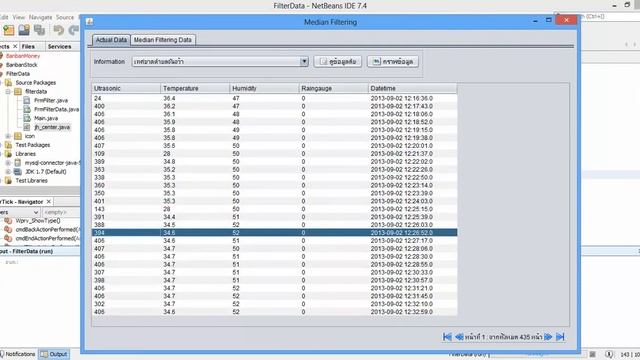The width and height of the screenshot is (640, 360).
Task: Open the Information combo box dropdown
Action: (x=304, y=62)
